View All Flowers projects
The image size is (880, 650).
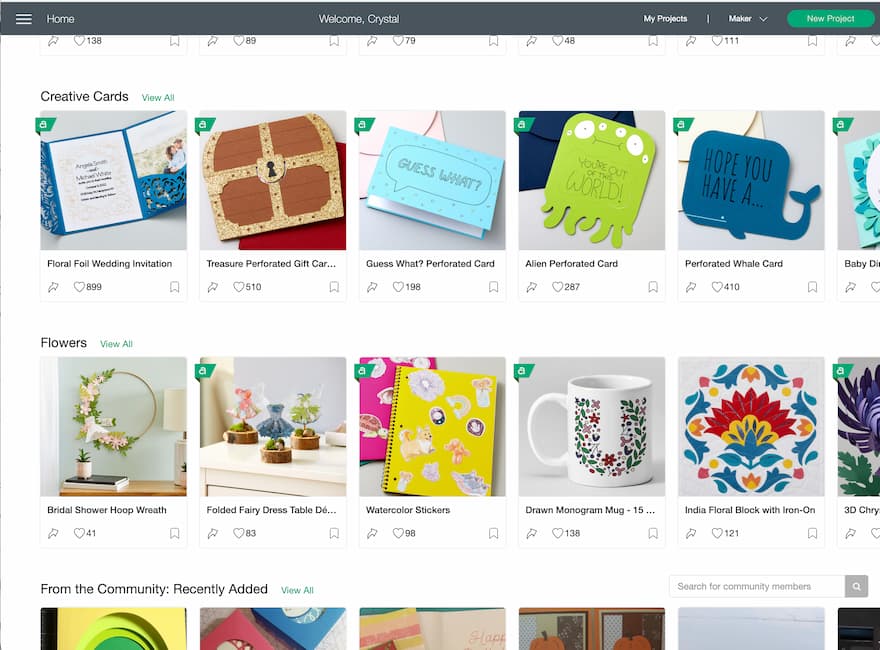[x=116, y=344]
